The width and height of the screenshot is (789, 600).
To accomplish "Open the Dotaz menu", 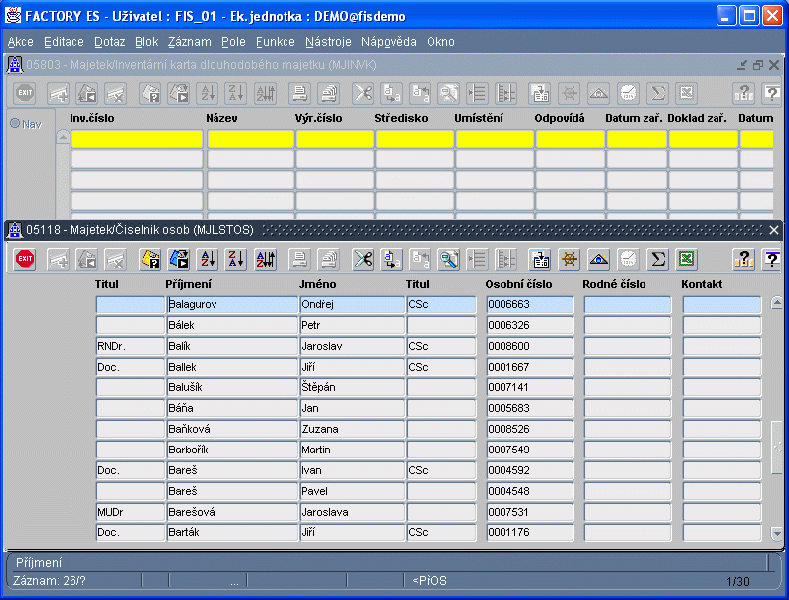I will tap(109, 42).
